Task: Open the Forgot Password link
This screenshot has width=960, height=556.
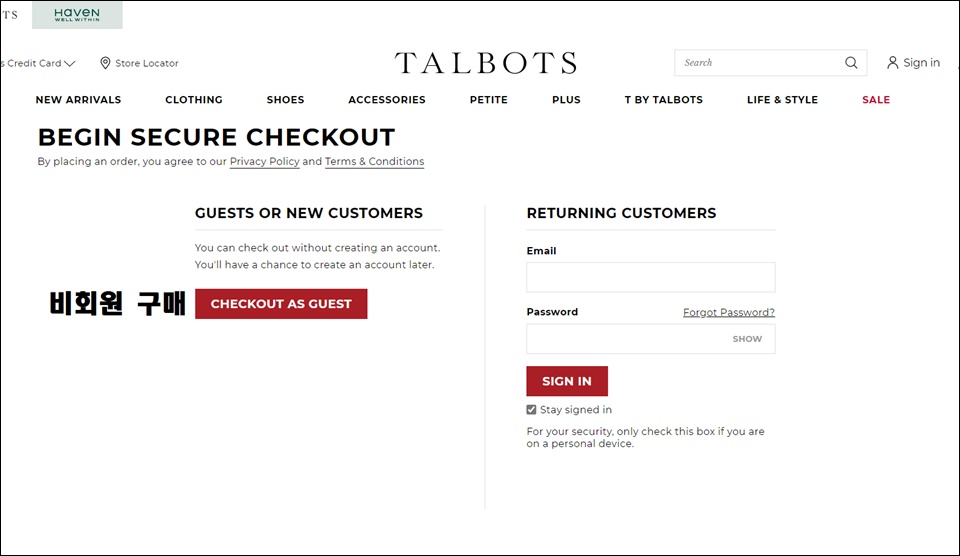Action: point(729,312)
